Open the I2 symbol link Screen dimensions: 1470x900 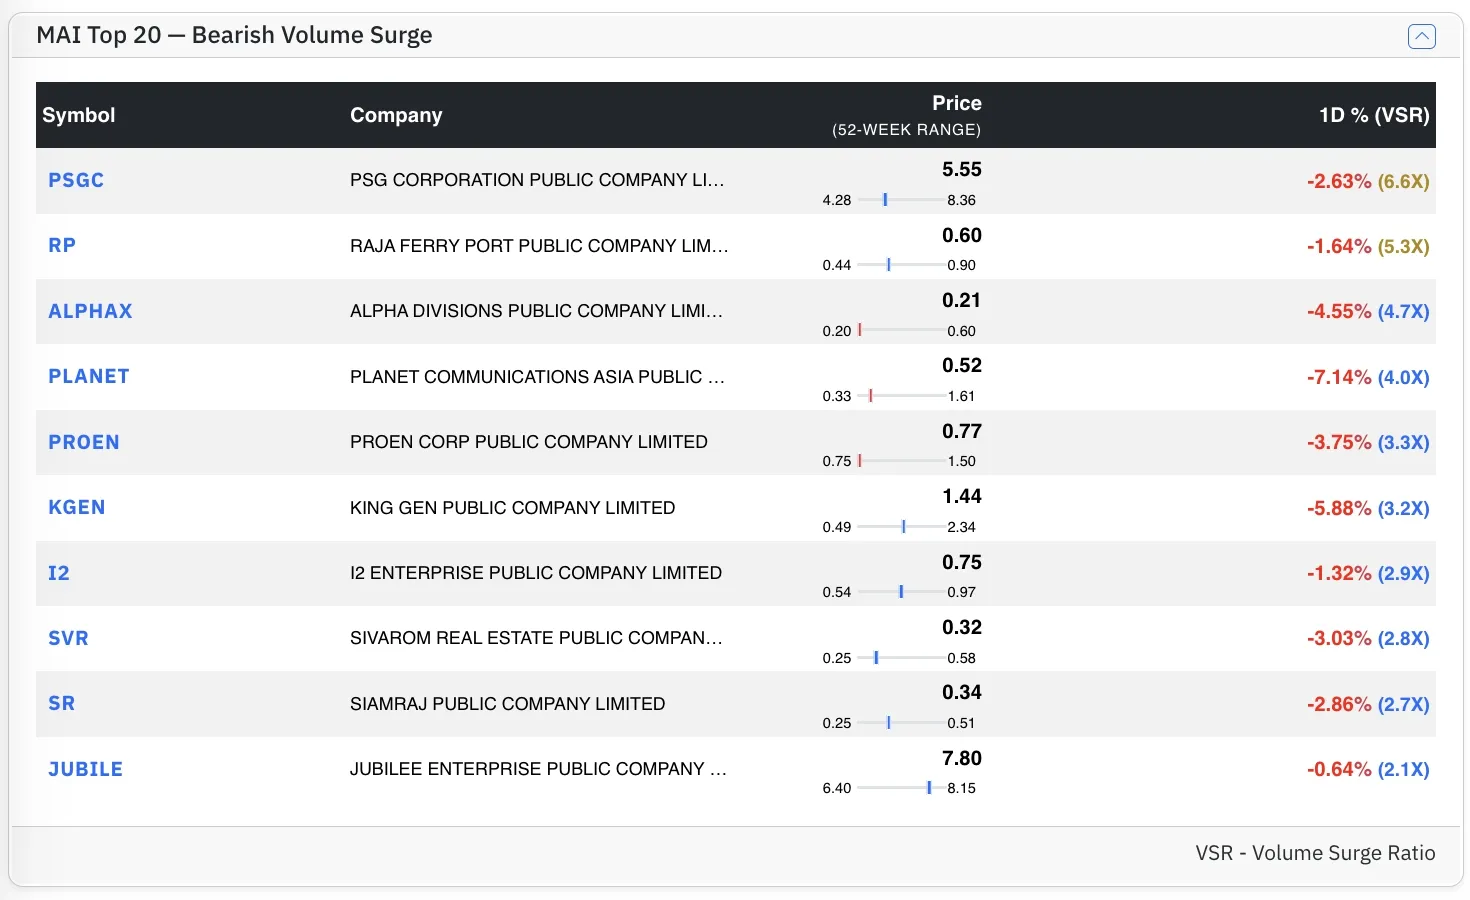tap(59, 573)
